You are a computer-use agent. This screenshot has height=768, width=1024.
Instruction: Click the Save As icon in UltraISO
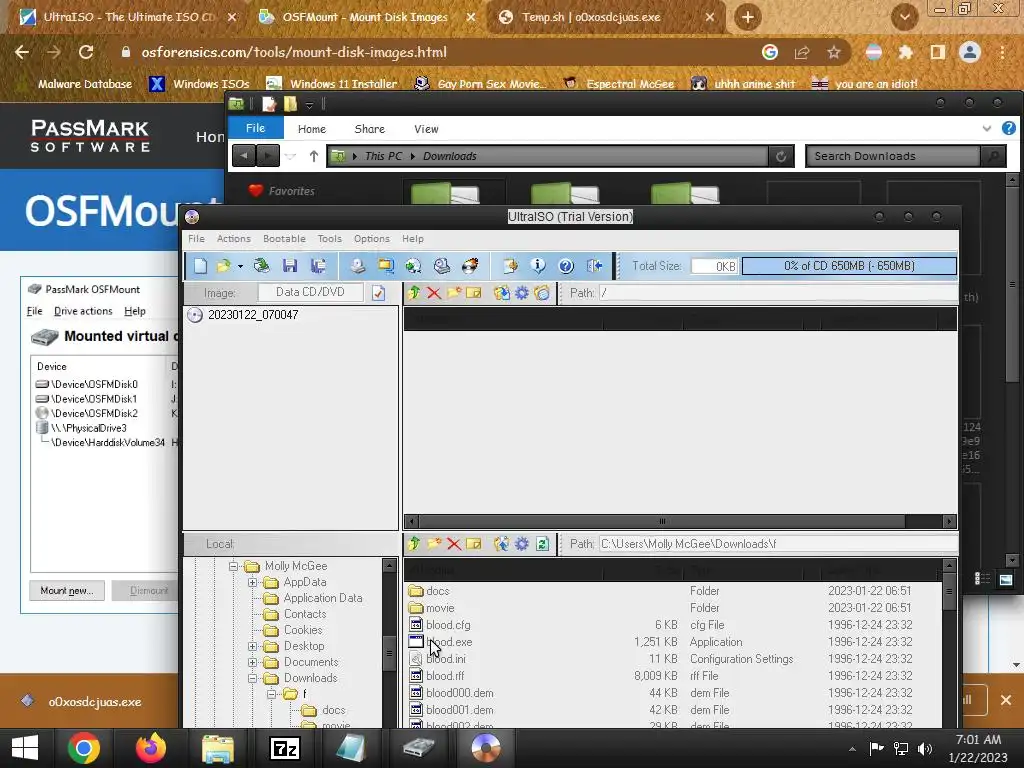(x=318, y=266)
